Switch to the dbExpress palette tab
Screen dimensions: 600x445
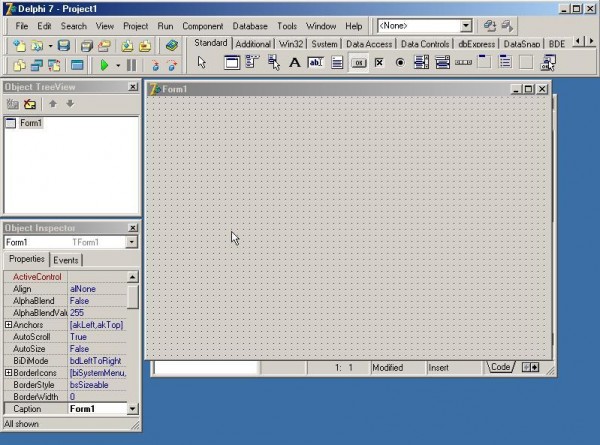(476, 44)
